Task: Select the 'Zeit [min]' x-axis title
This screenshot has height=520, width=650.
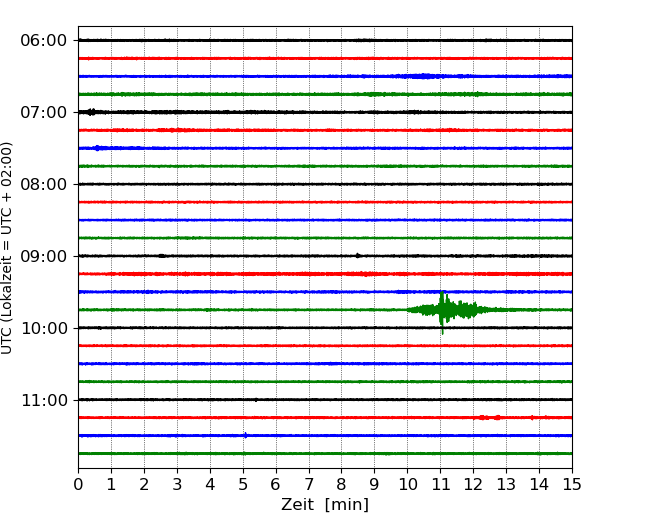Action: click(x=325, y=505)
